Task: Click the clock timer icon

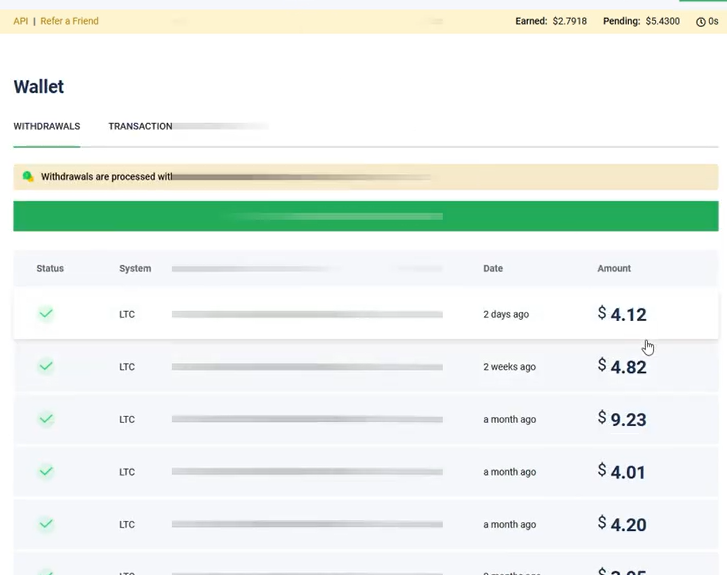Action: [x=700, y=22]
